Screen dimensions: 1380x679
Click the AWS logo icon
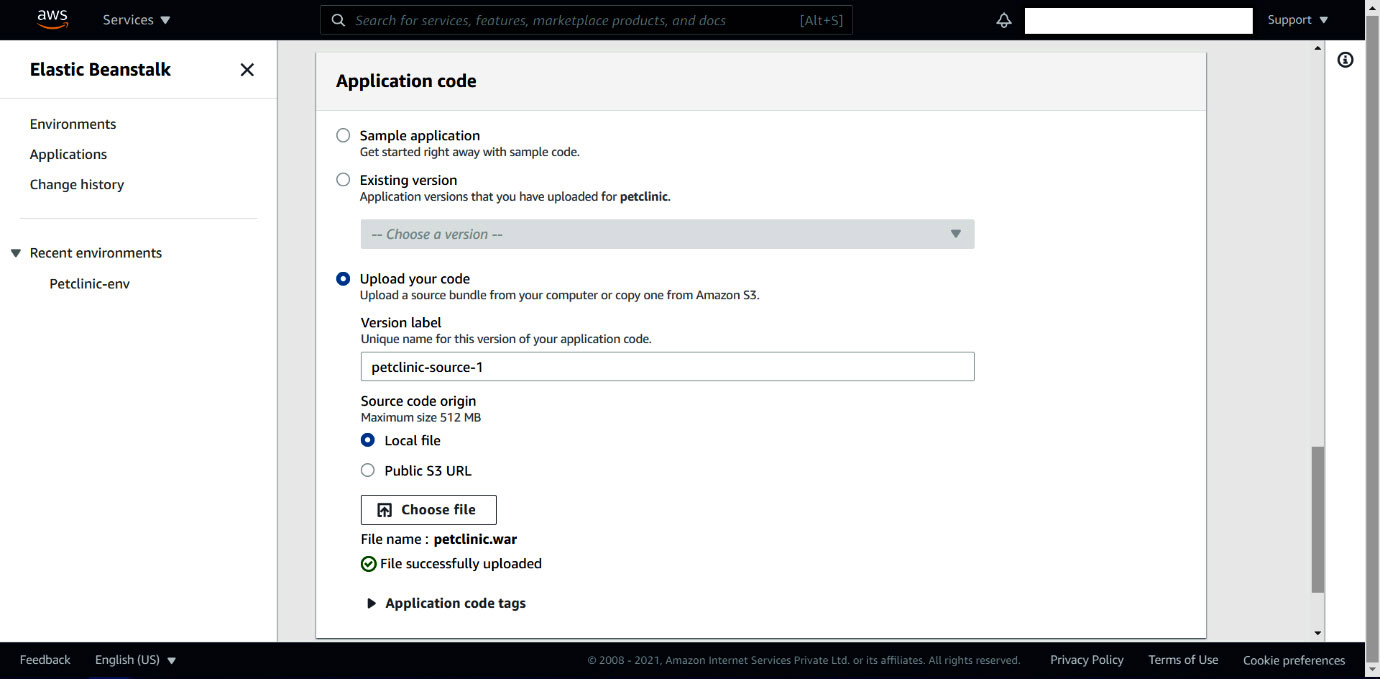52,19
